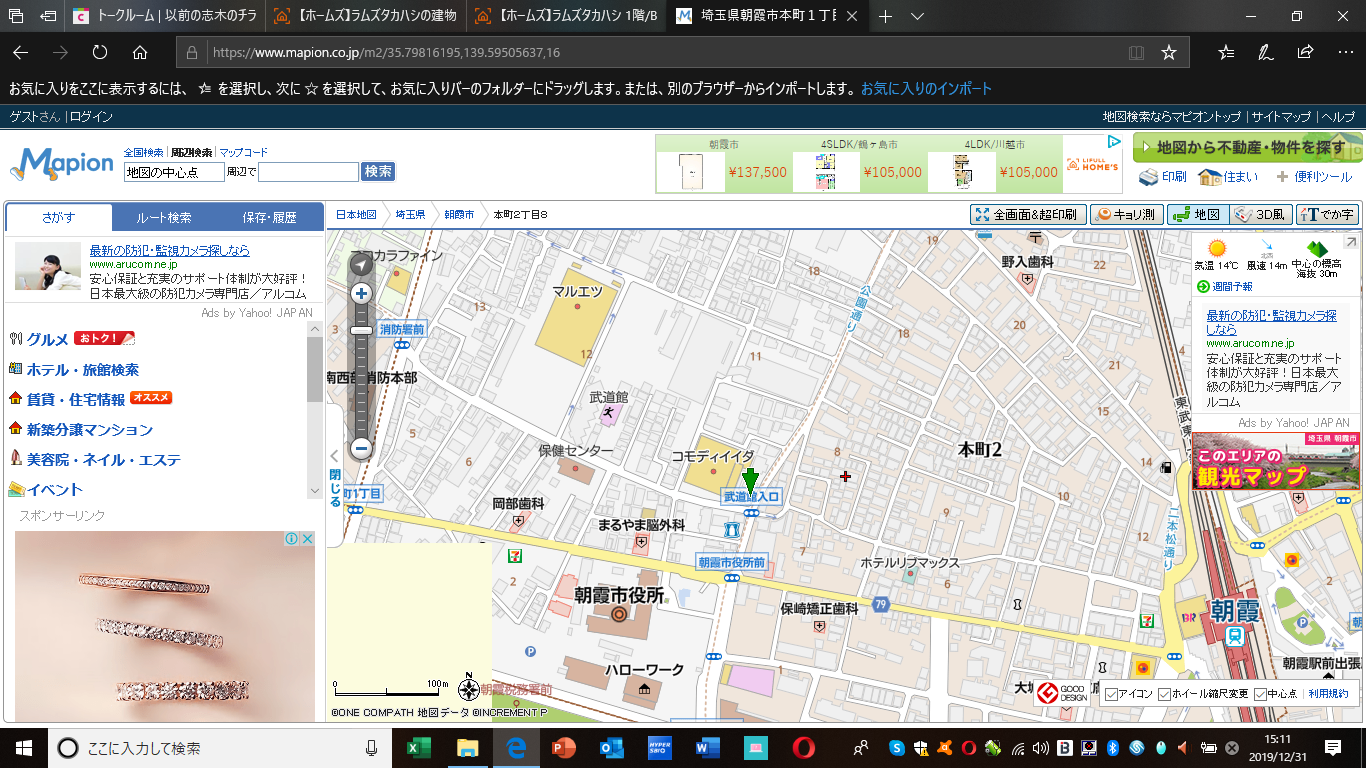The width and height of the screenshot is (1366, 768).
Task: Toggle the ホイール縮尺変更 checkbox
Action: pyautogui.click(x=1164, y=694)
